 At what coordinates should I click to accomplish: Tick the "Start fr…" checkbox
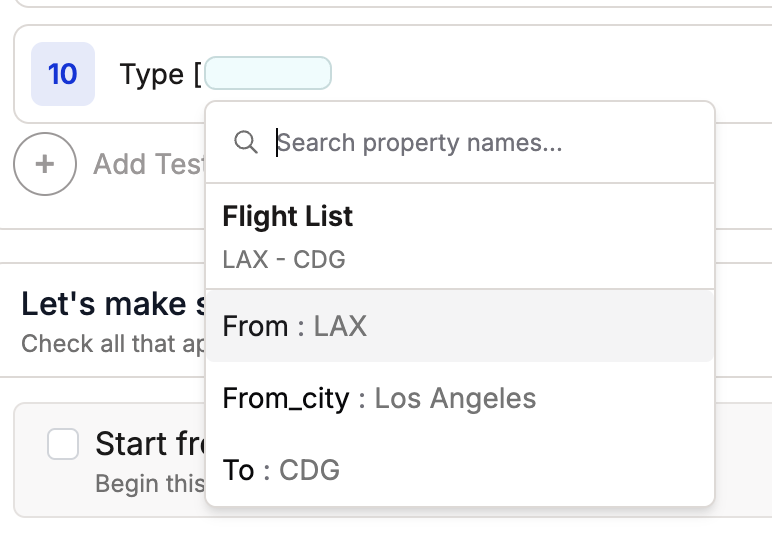(x=63, y=444)
